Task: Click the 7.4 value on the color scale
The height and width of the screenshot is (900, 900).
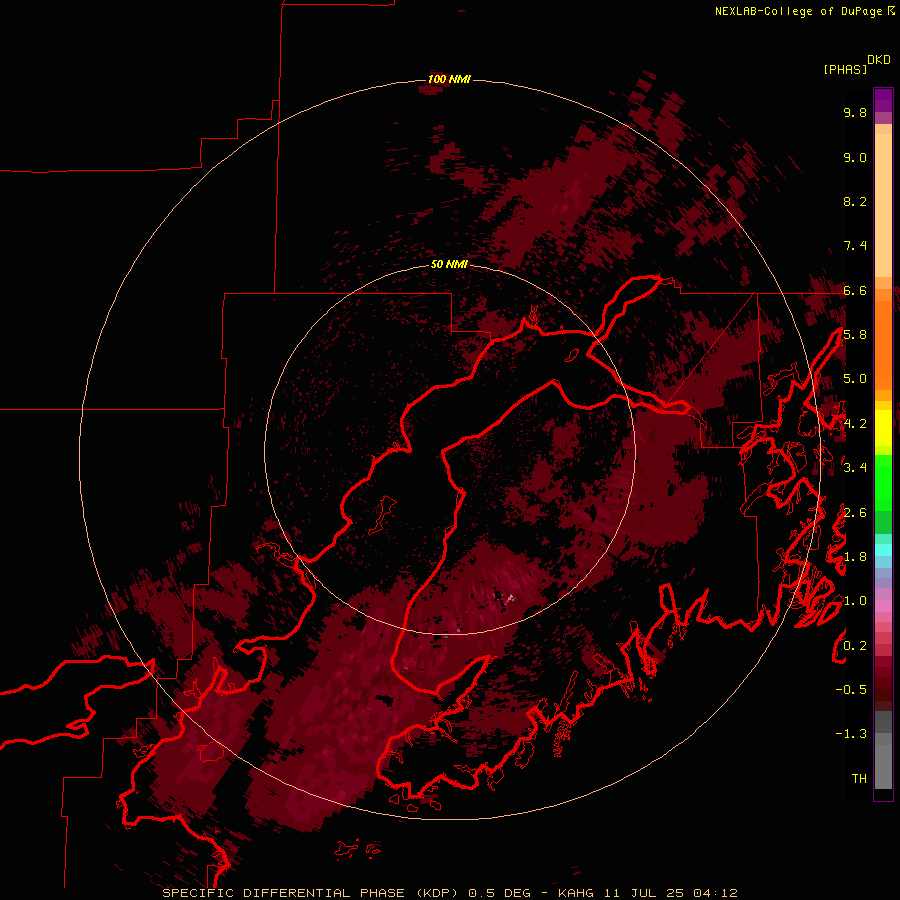Action: tap(855, 246)
